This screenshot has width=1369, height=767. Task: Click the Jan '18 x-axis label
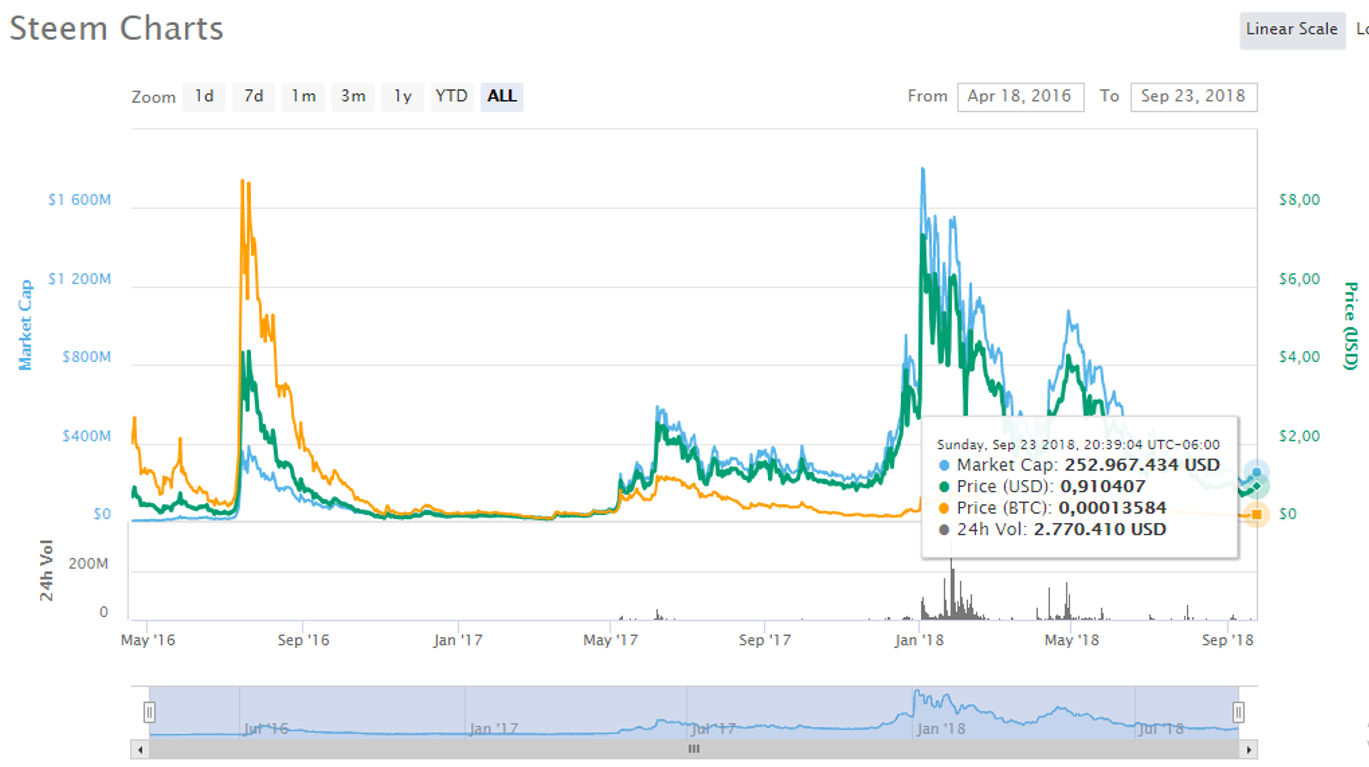click(920, 640)
